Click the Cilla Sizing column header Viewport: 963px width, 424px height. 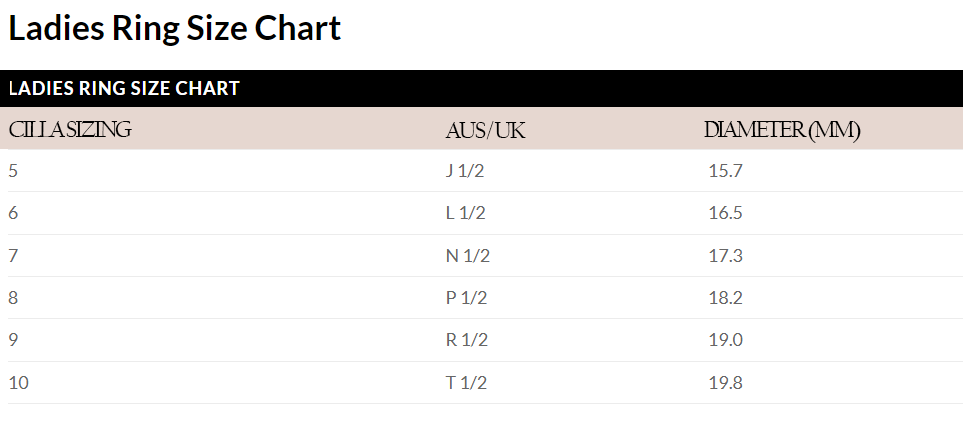70,130
